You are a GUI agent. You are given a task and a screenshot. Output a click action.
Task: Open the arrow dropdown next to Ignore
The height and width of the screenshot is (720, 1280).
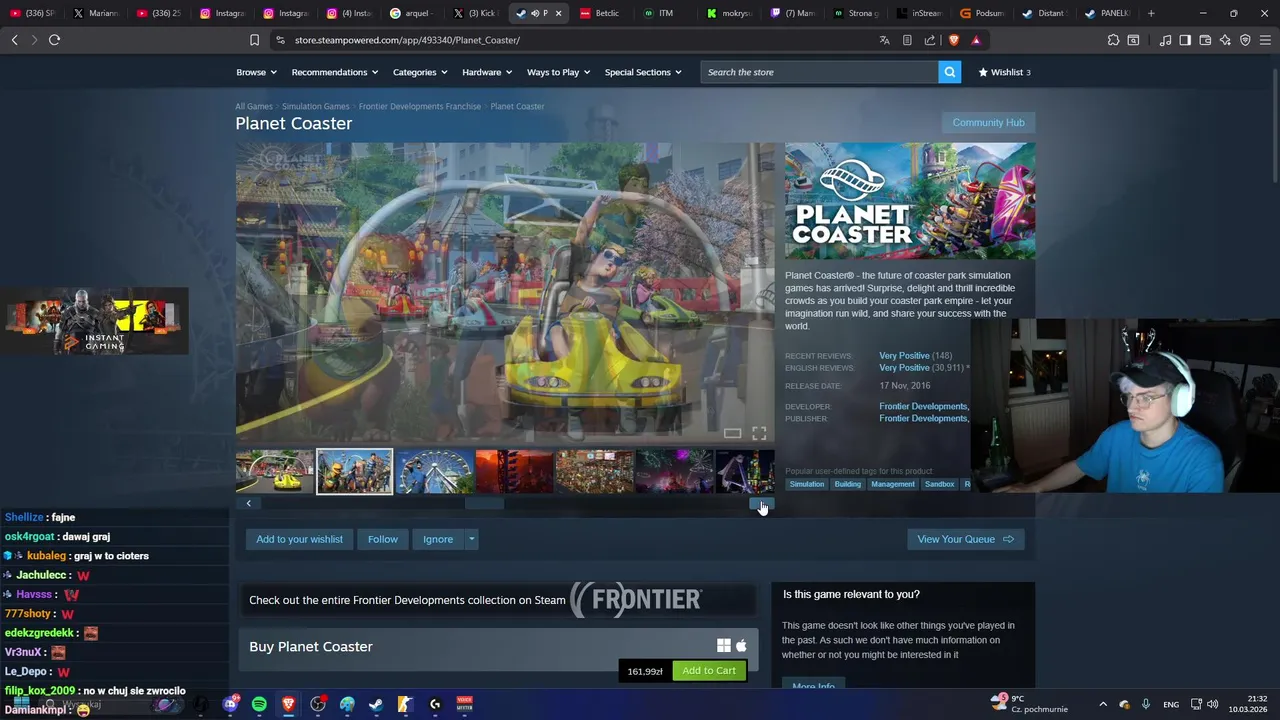point(471,539)
